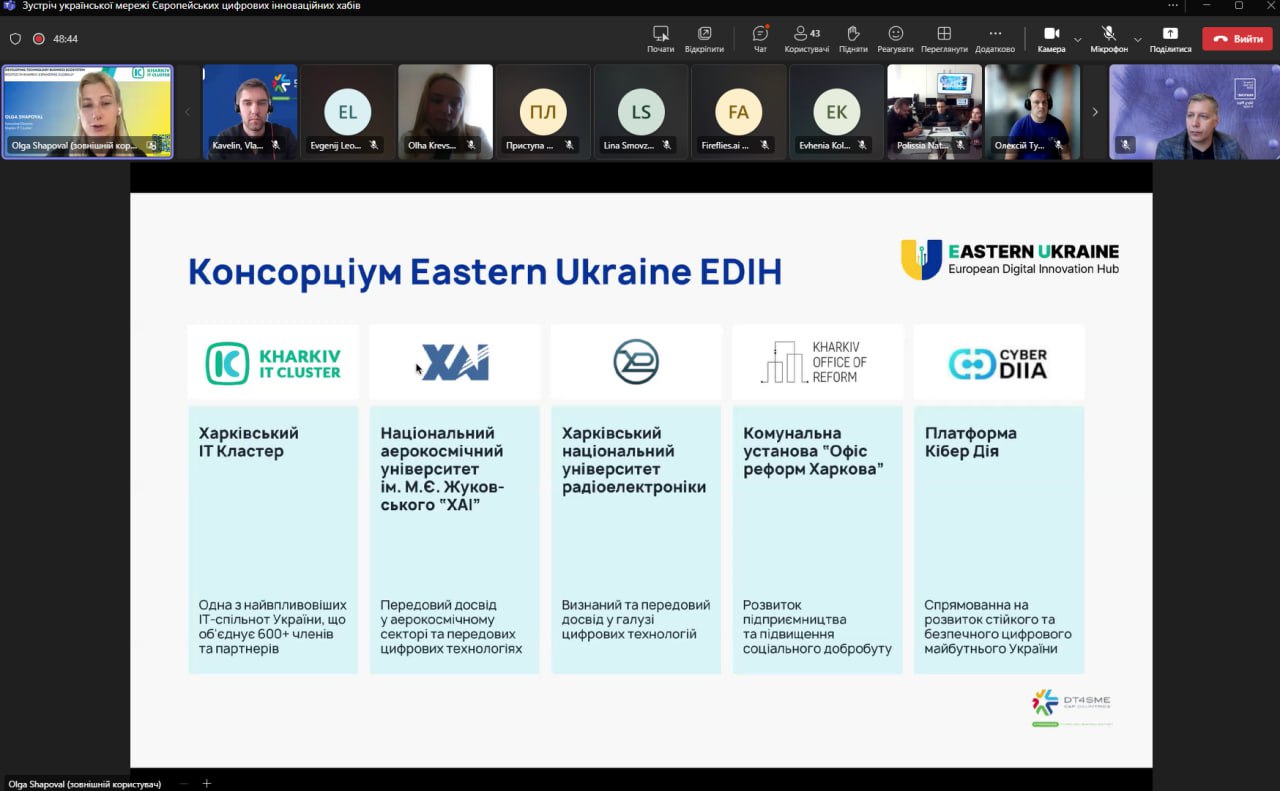Expand camera options dropdown arrow
This screenshot has height=791, width=1280.
pyautogui.click(x=1077, y=40)
